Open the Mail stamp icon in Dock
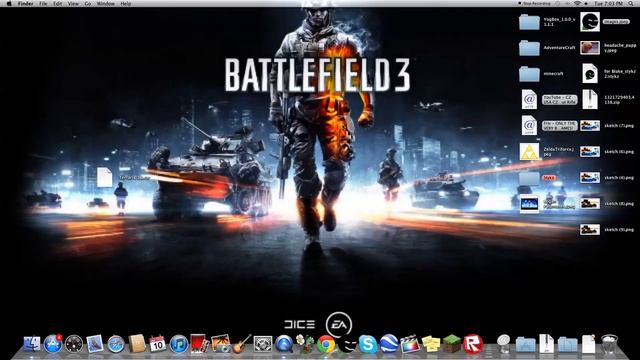Screen dimensions: 640x360 pos(95,344)
